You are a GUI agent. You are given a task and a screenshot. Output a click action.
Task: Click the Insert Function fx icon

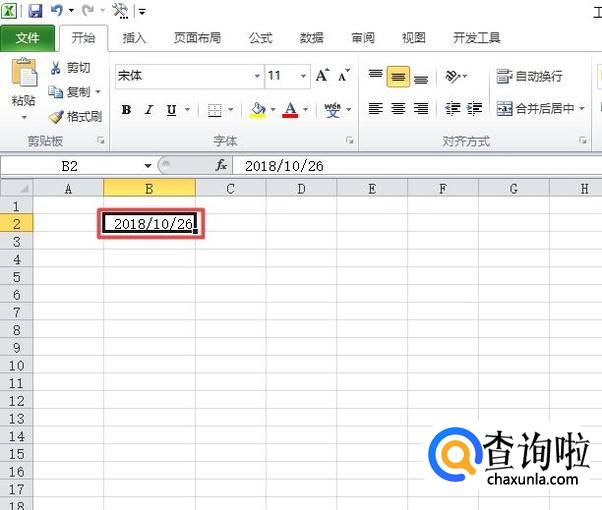coord(222,166)
